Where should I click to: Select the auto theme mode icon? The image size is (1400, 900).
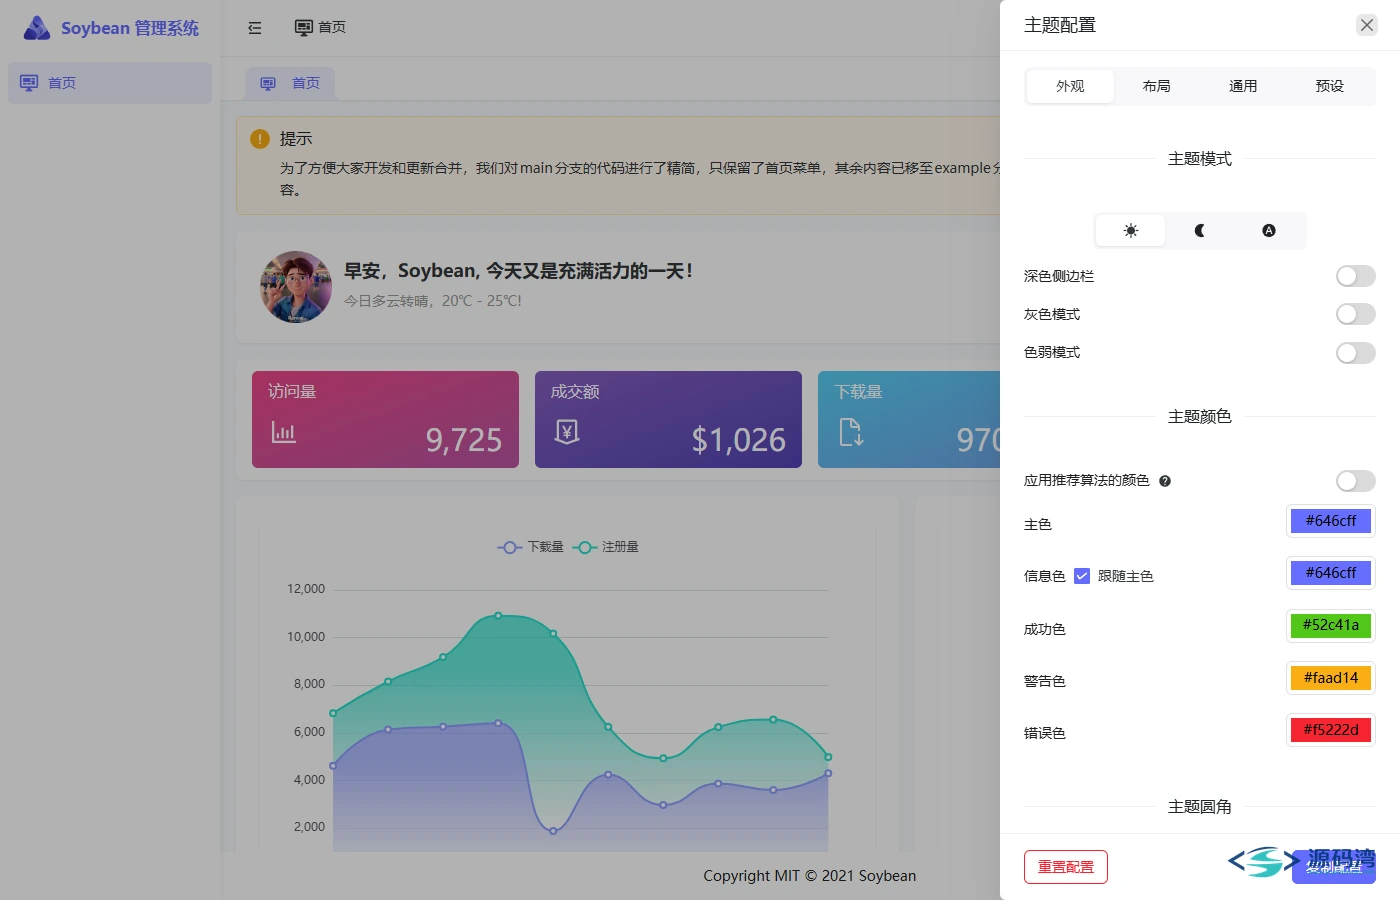point(1269,231)
